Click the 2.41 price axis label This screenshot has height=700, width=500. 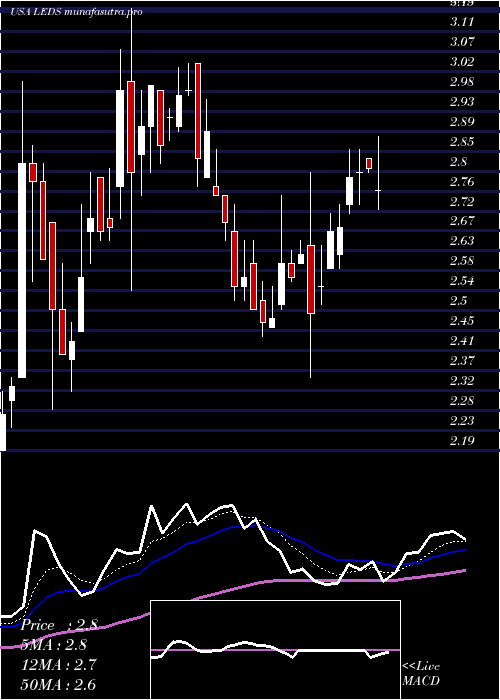[462, 341]
